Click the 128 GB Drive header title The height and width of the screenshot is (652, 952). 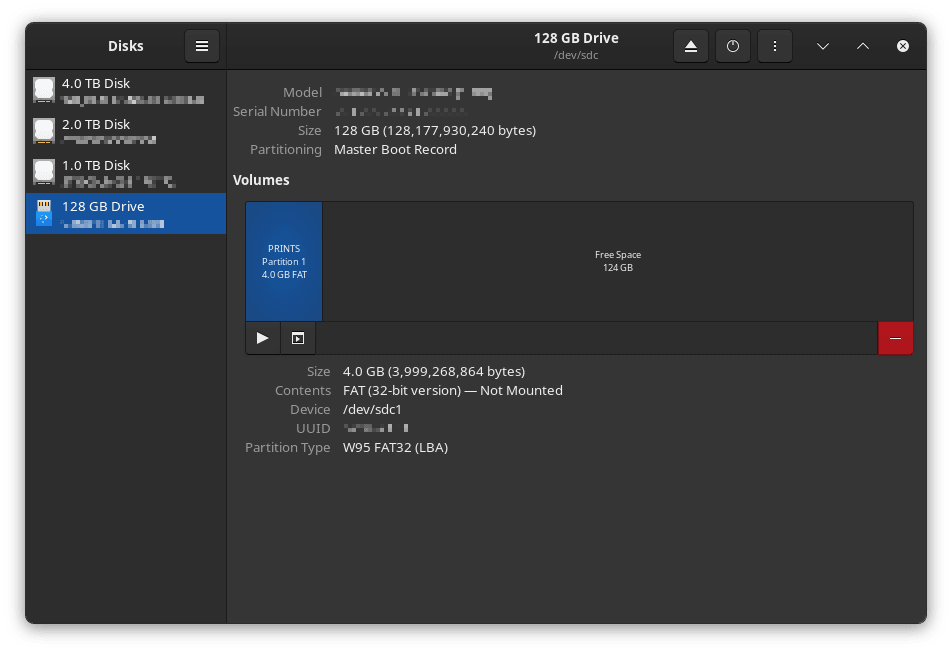pos(576,38)
